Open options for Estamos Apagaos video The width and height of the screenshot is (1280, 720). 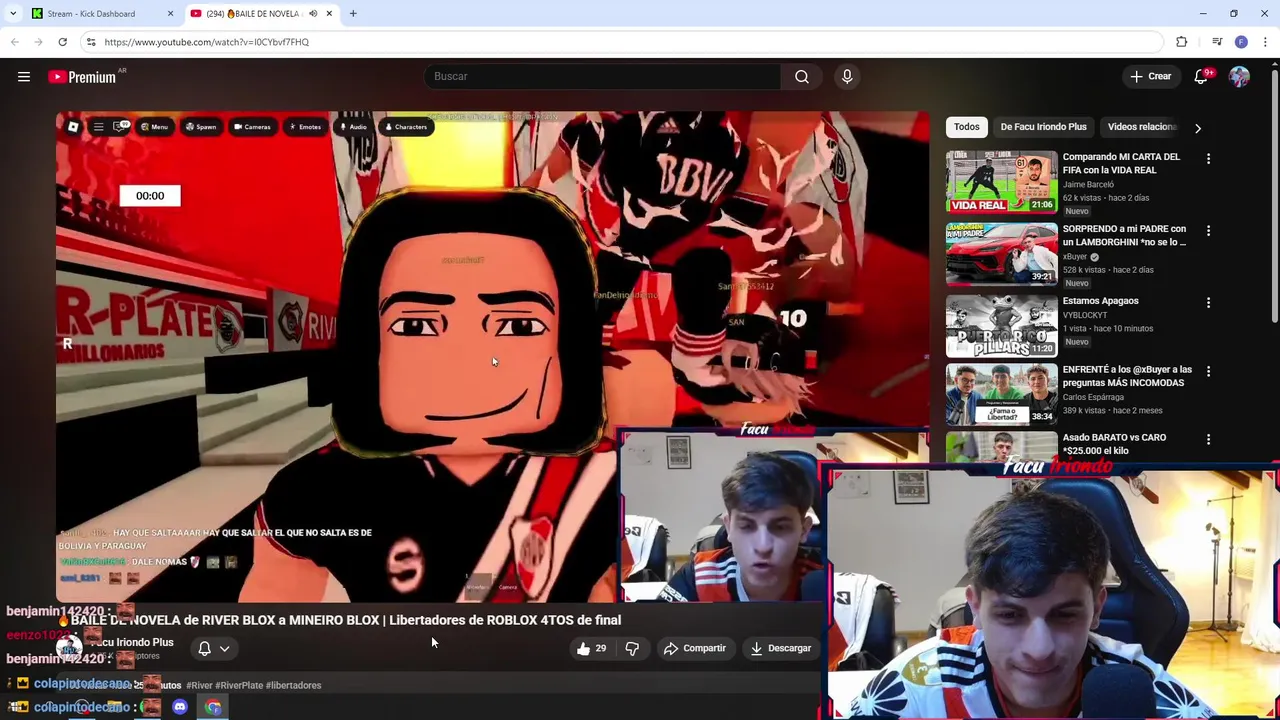click(x=1208, y=303)
